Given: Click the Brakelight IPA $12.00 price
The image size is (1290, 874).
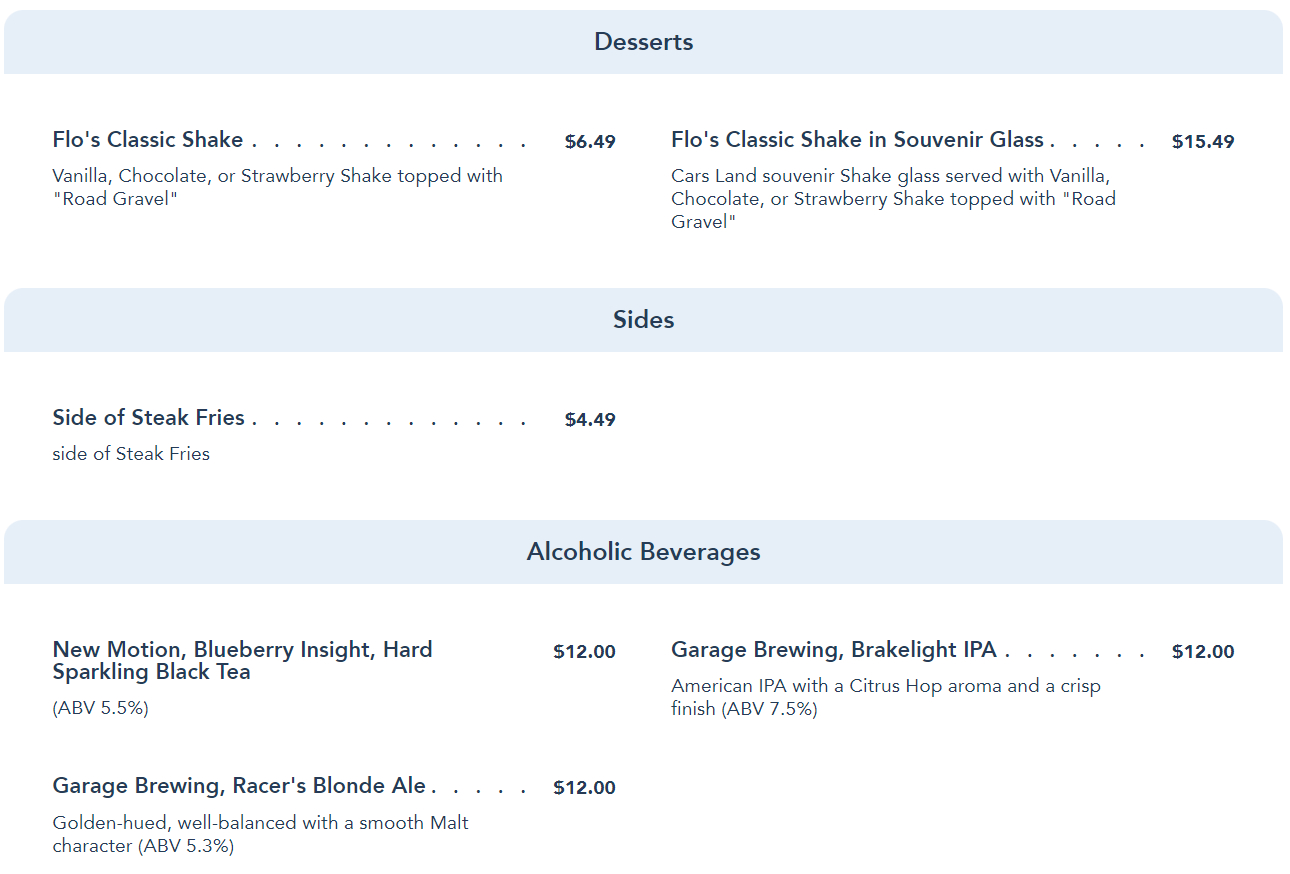Looking at the screenshot, I should pyautogui.click(x=1203, y=652).
